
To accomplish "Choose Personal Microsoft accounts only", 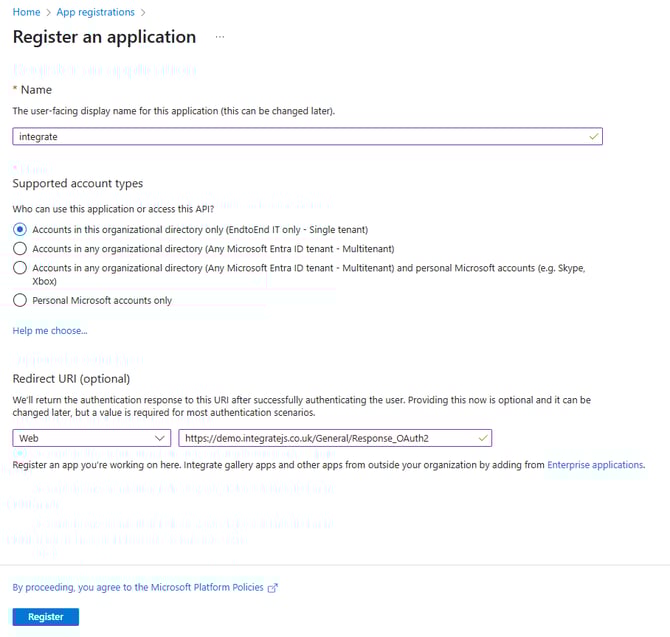I will point(20,300).
